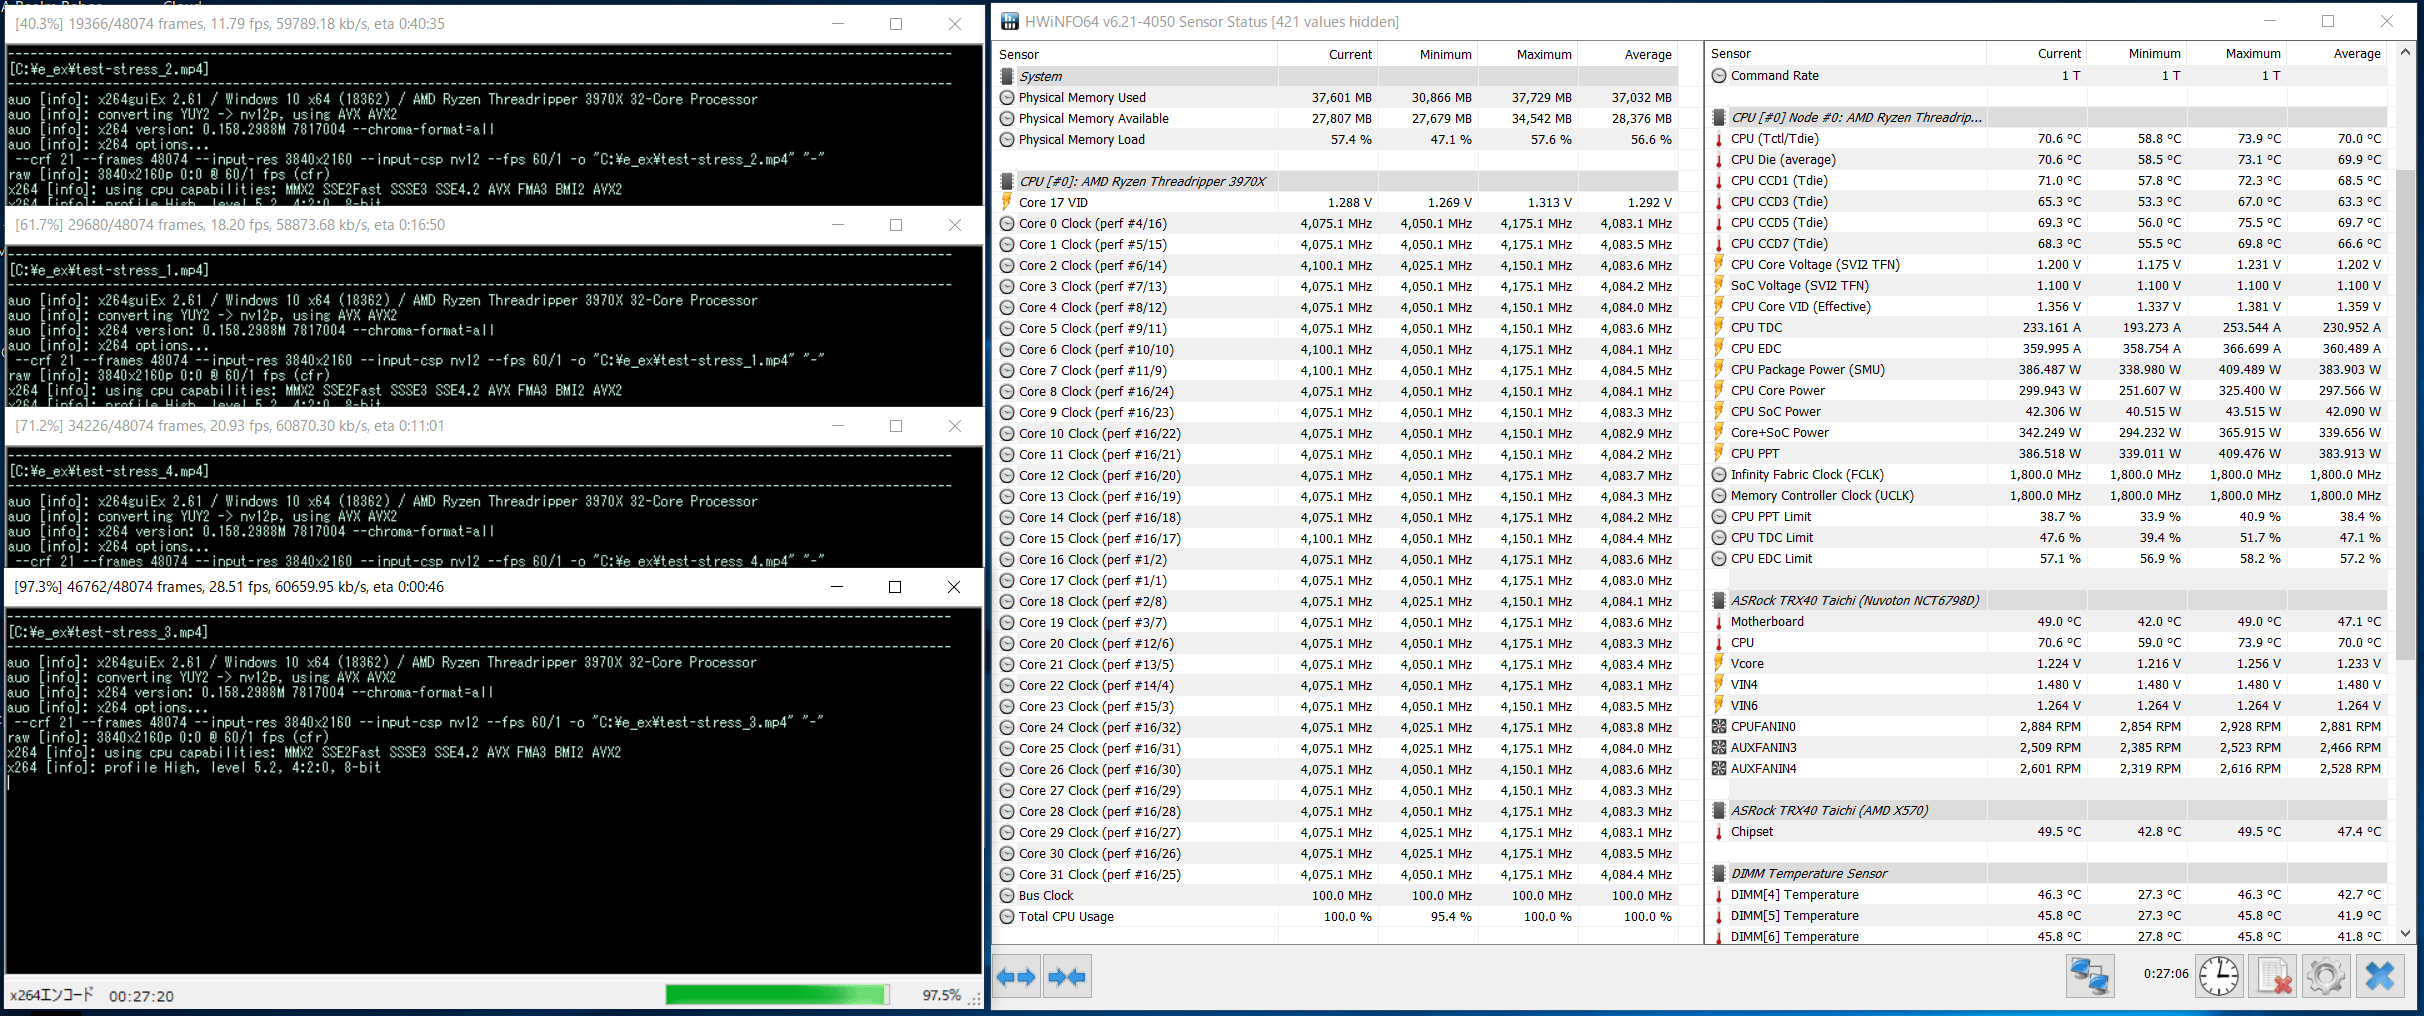Click chip icon of DIMM Temperature Sensor group
The width and height of the screenshot is (2424, 1016).
click(x=1719, y=873)
